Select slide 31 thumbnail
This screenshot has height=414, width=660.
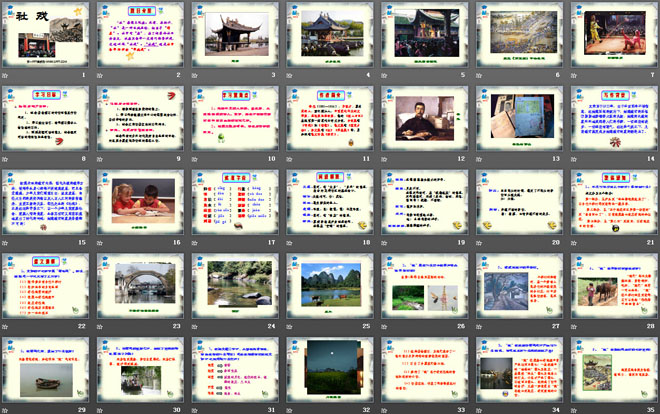pyautogui.click(x=235, y=370)
